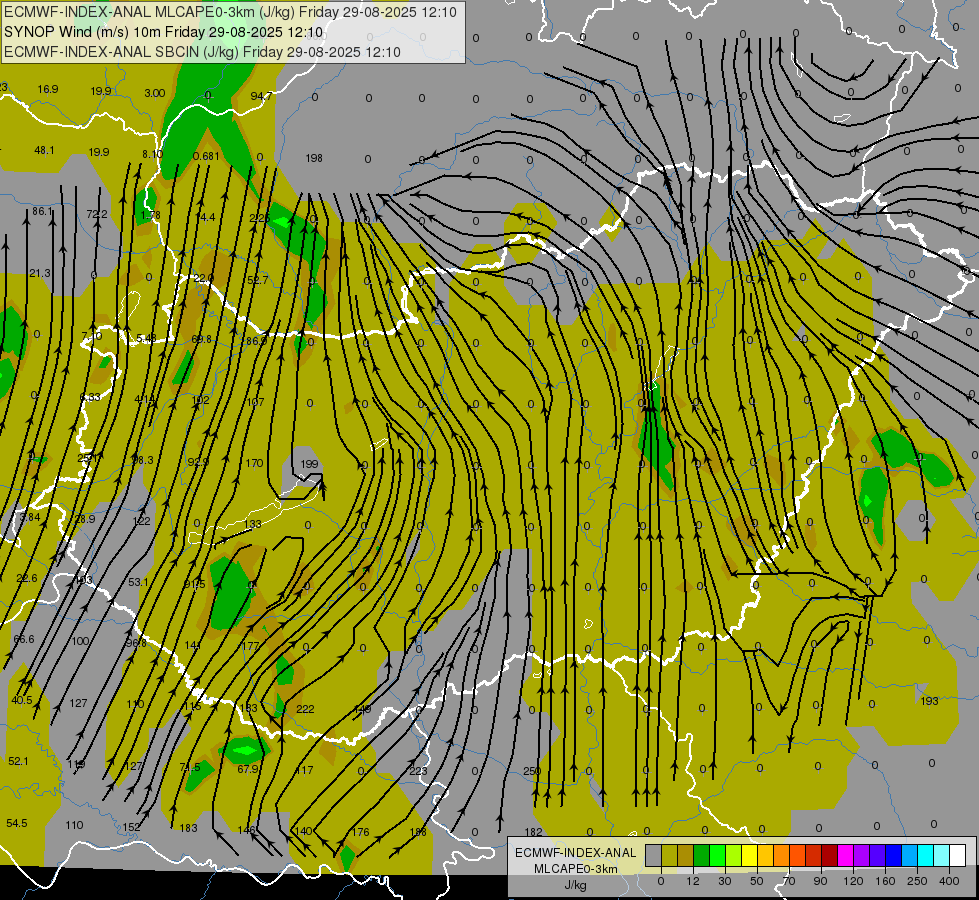Screen dimensions: 979x900
Task: Click the map value 198
Action: [314, 158]
